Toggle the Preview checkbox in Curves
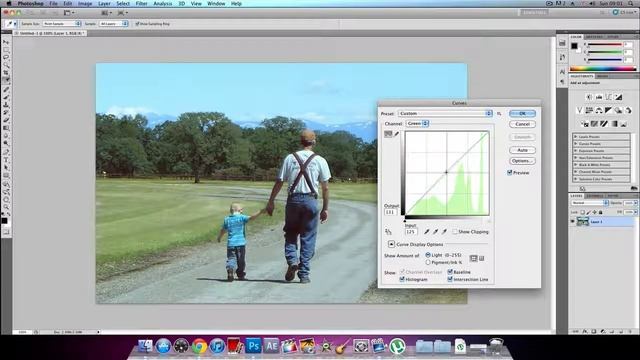The height and width of the screenshot is (360, 640). point(509,173)
